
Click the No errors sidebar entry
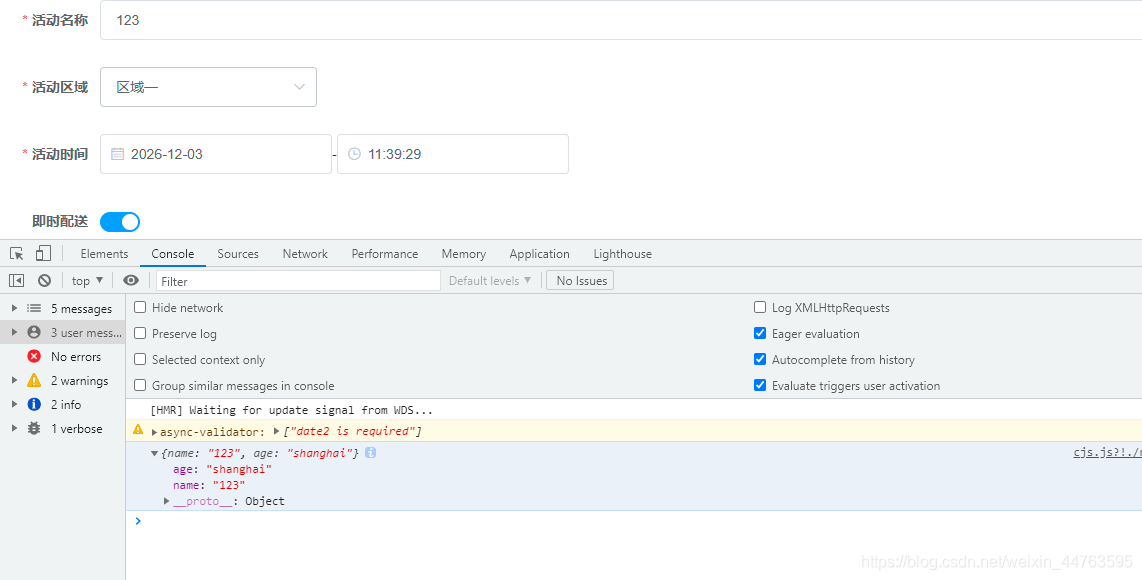(63, 356)
